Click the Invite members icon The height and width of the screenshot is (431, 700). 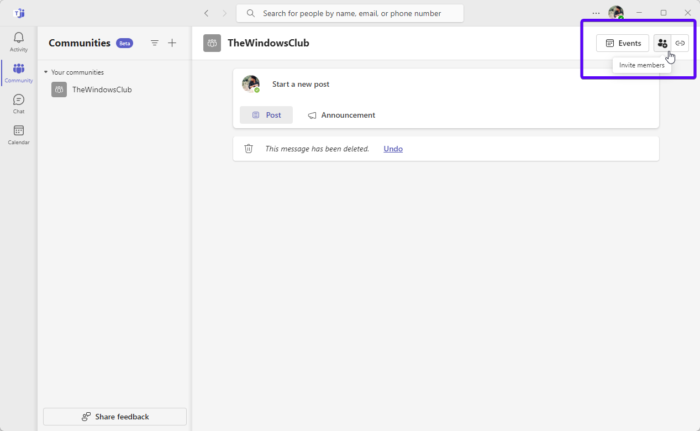click(662, 43)
